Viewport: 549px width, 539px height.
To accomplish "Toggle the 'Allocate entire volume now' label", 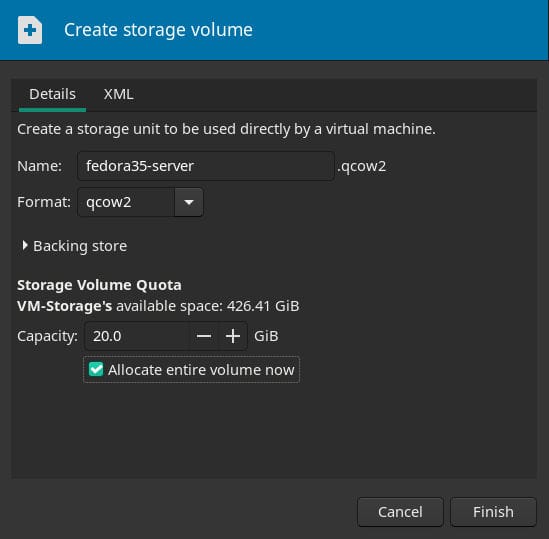I will click(201, 370).
